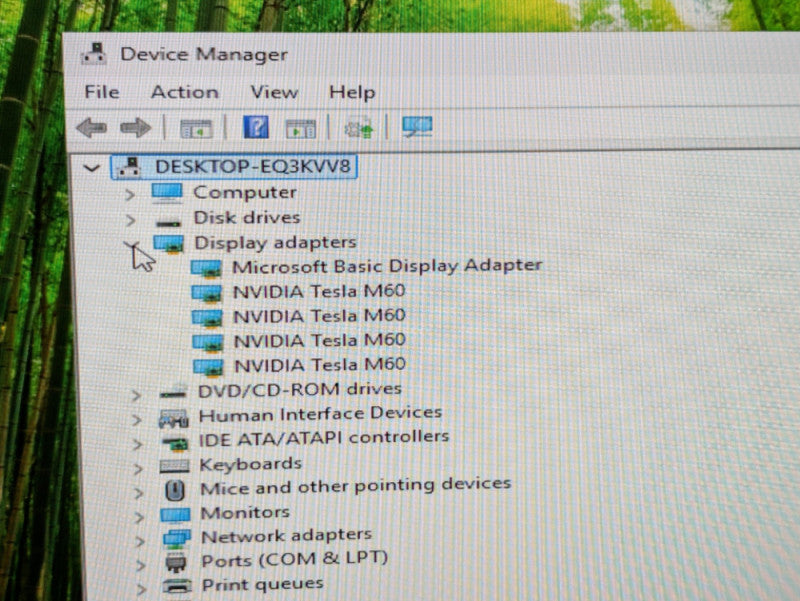Expand the Monitors category
The height and width of the screenshot is (601, 800).
click(x=139, y=517)
